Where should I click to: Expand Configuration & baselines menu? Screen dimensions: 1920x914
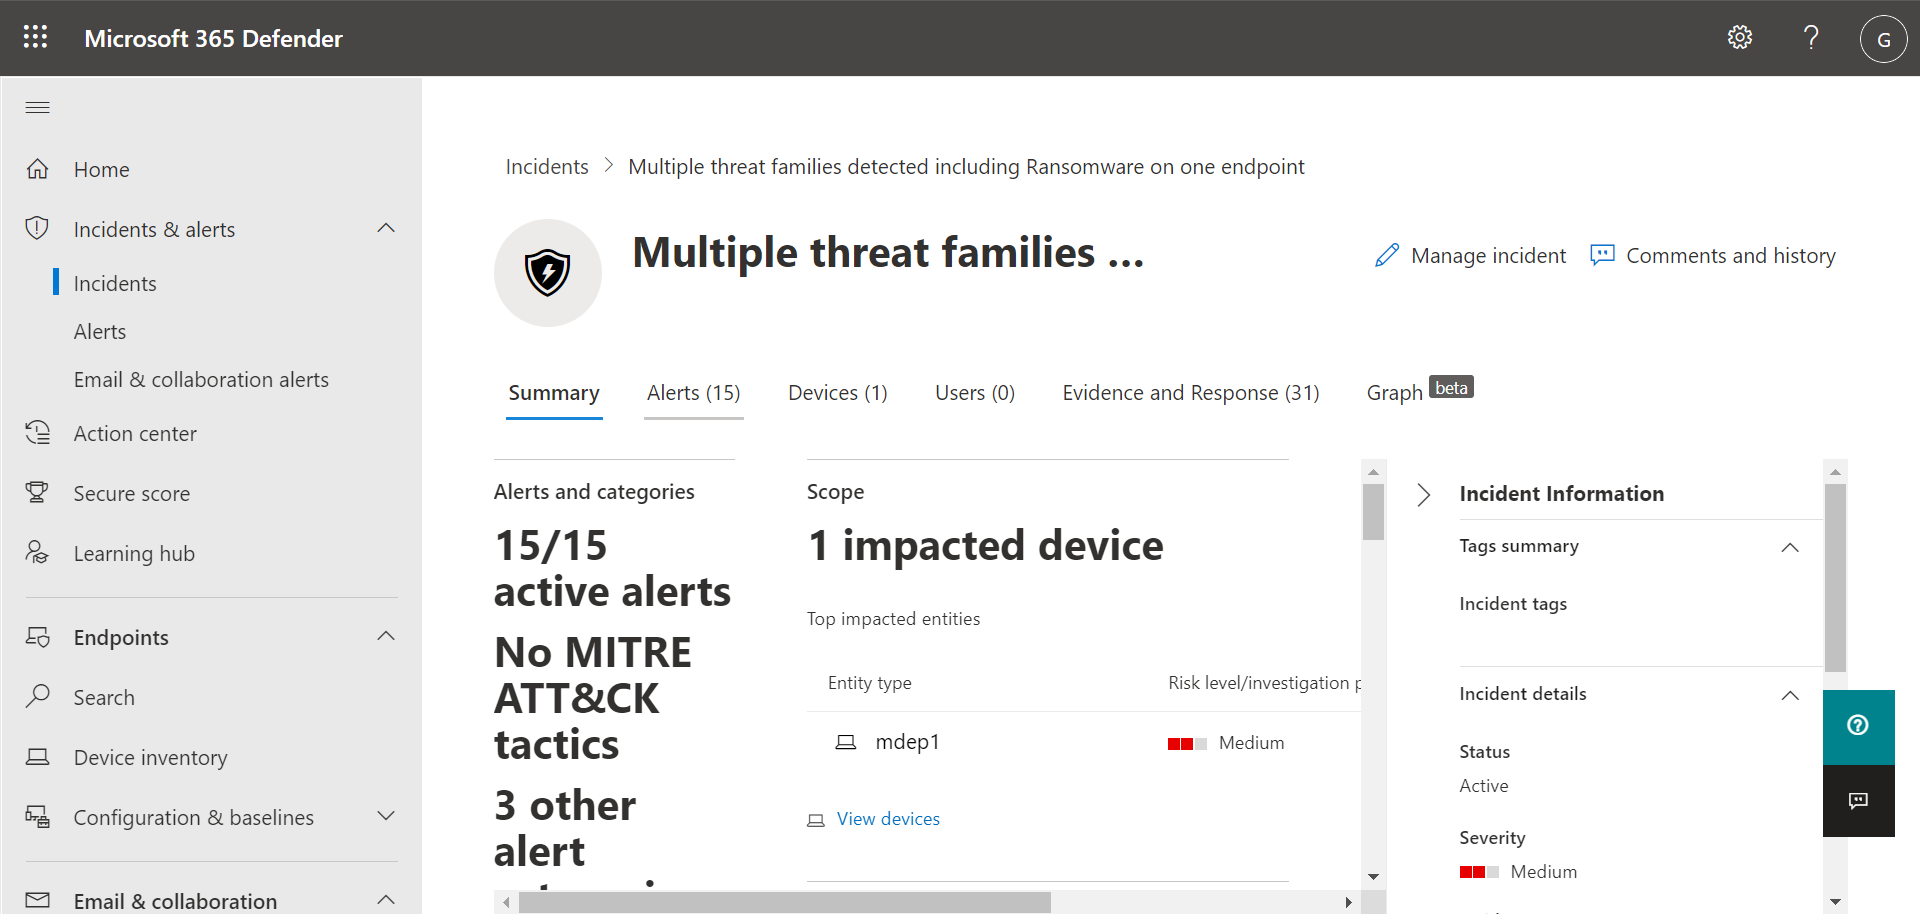386,817
